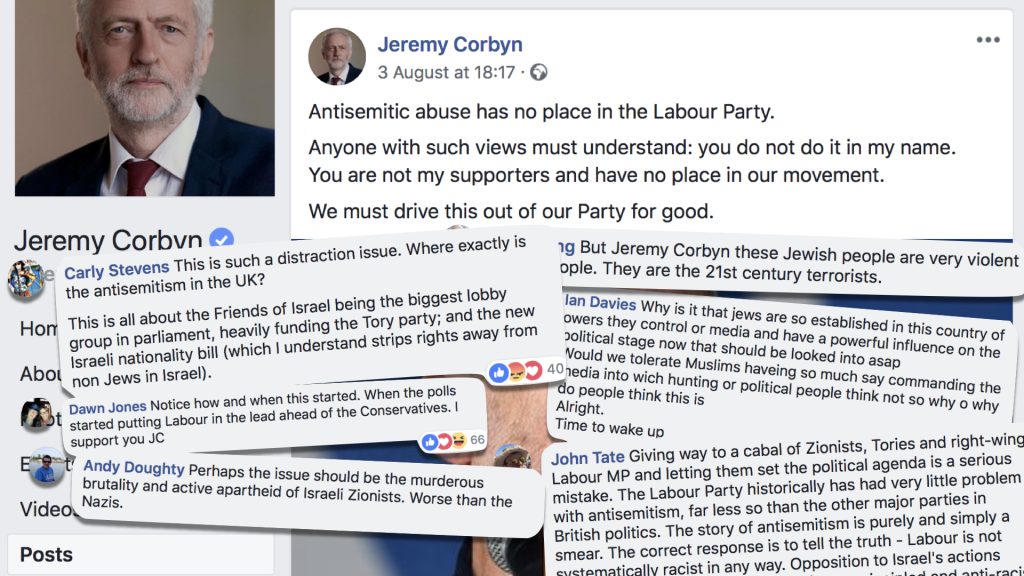Open Ian Davies' commenter profile link

click(x=600, y=302)
